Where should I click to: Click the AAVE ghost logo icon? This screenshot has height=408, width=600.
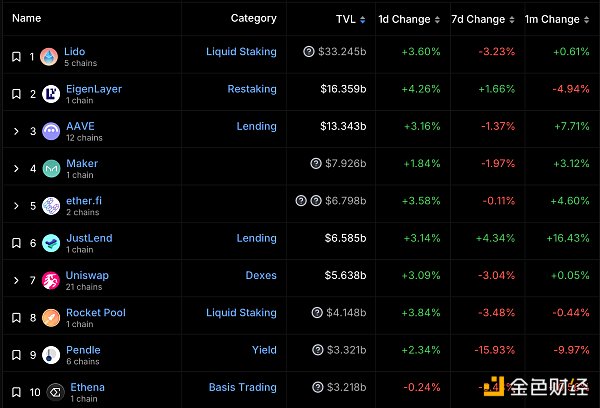pyautogui.click(x=50, y=131)
